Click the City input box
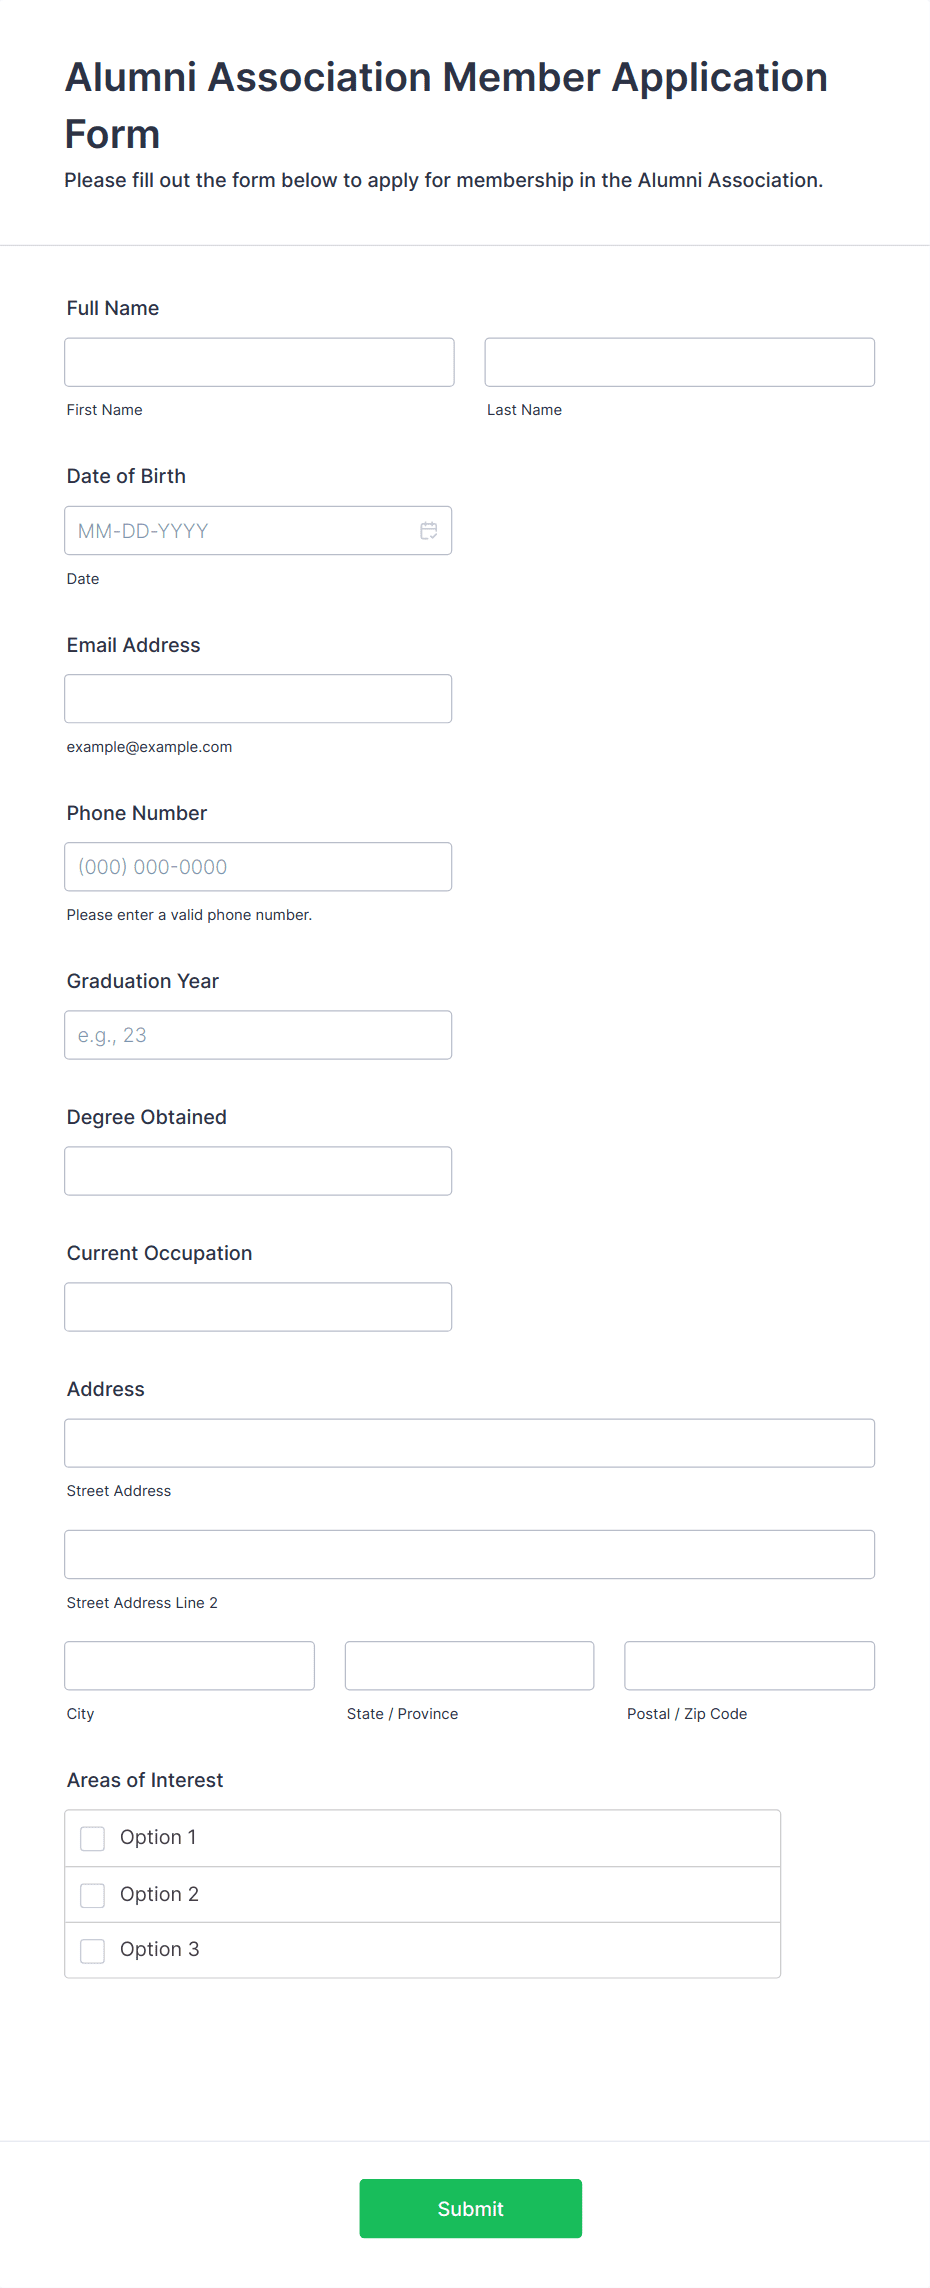 pos(189,1665)
